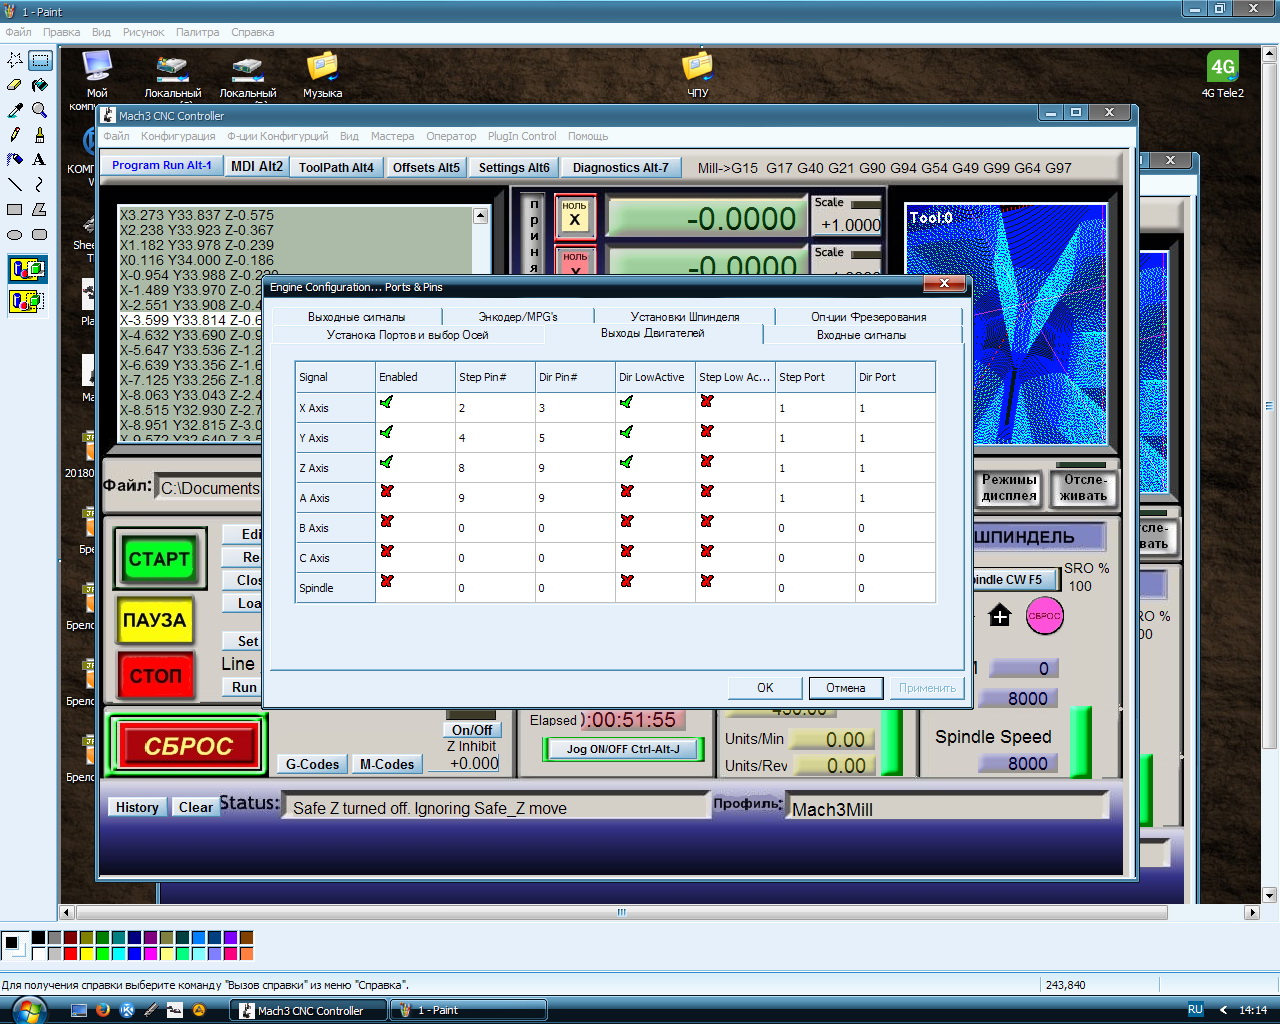Click the yellow ПАУЗА button

click(x=155, y=620)
